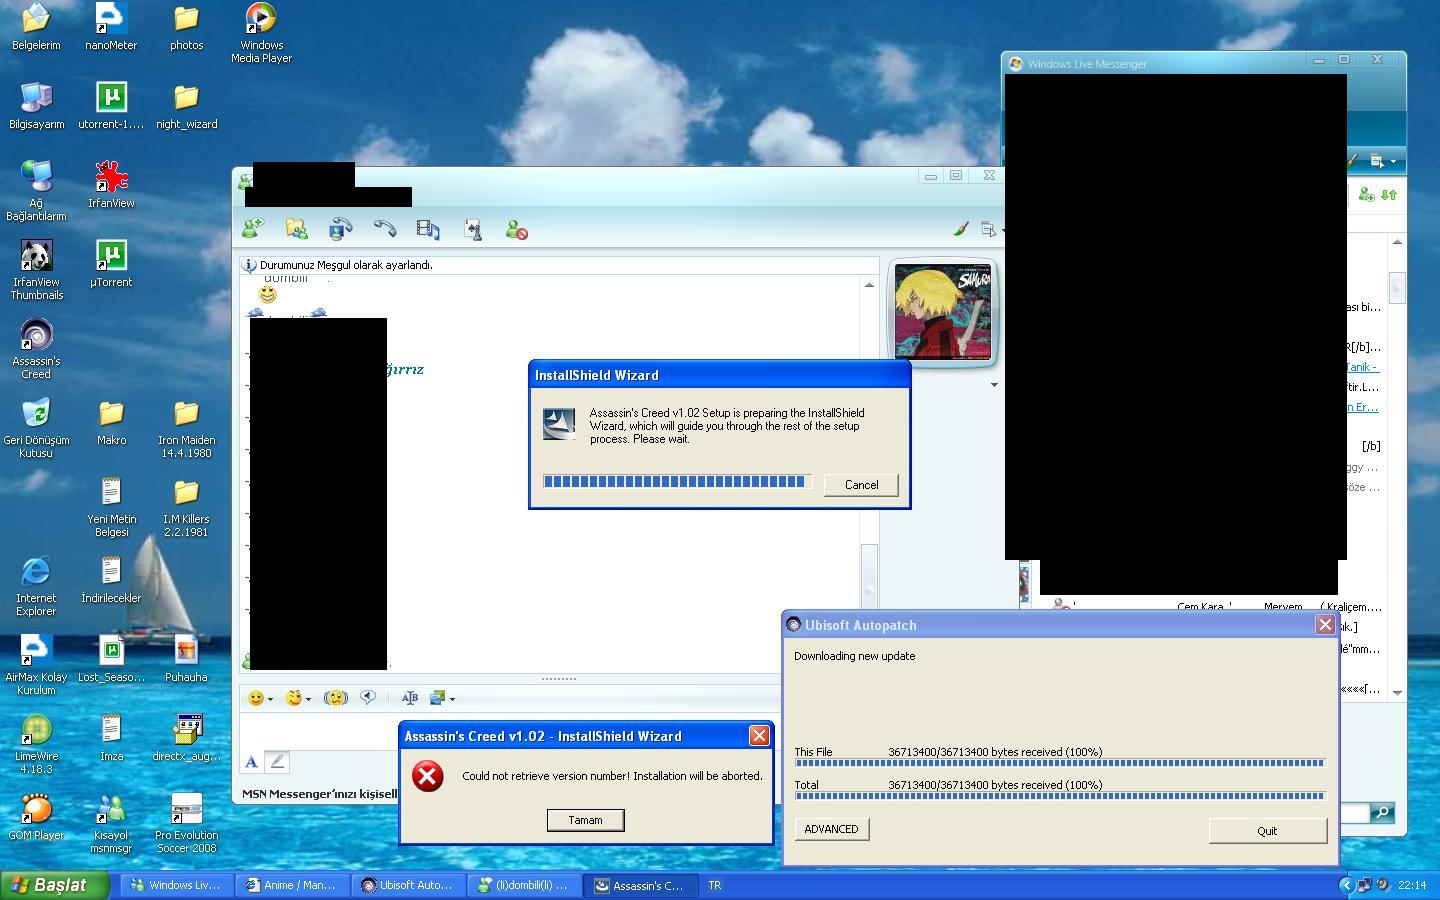Viewport: 1440px width, 900px height.
Task: Start a video call with the webcam icon
Action: (340, 229)
